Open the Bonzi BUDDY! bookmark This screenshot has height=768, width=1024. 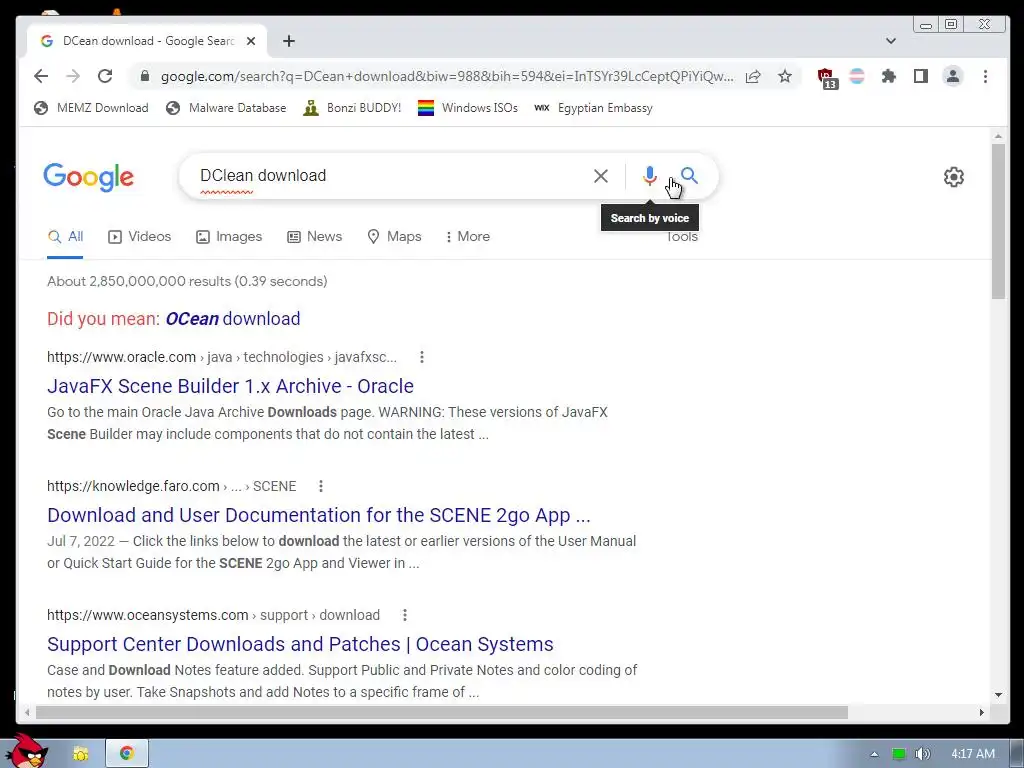point(352,108)
